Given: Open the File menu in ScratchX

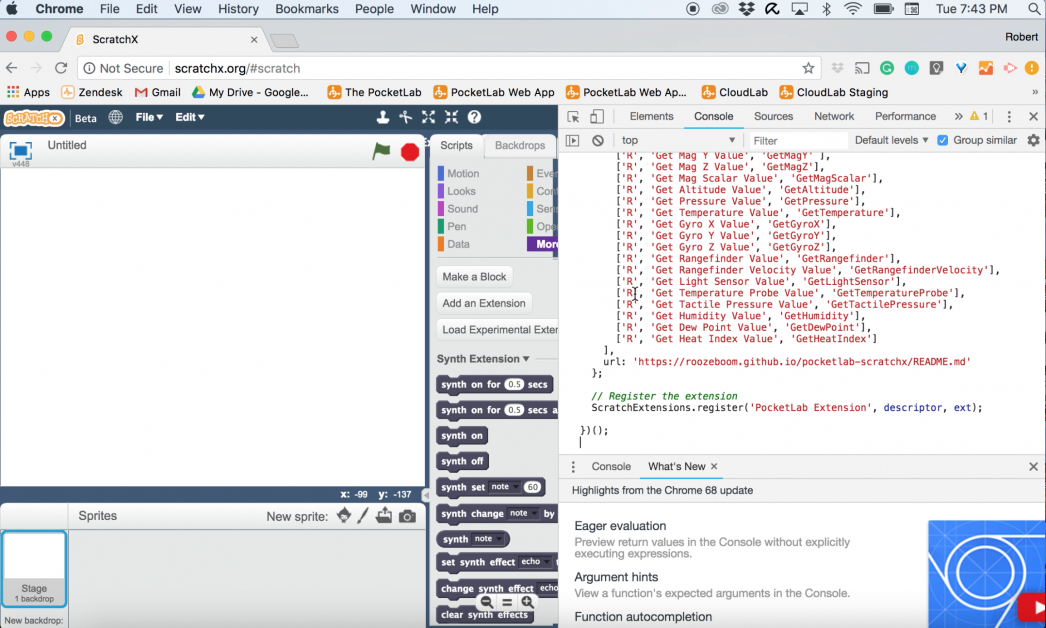Looking at the screenshot, I should pyautogui.click(x=146, y=115).
